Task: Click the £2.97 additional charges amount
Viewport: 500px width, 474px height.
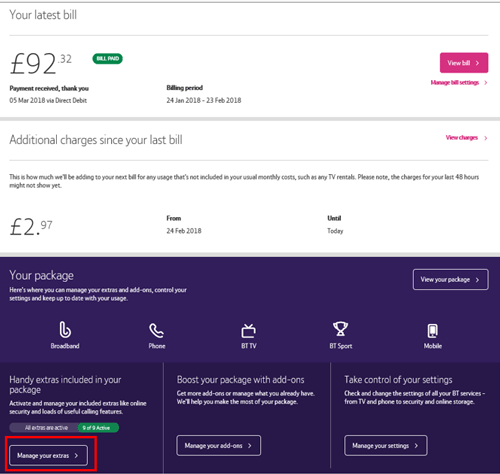Action: point(31,227)
